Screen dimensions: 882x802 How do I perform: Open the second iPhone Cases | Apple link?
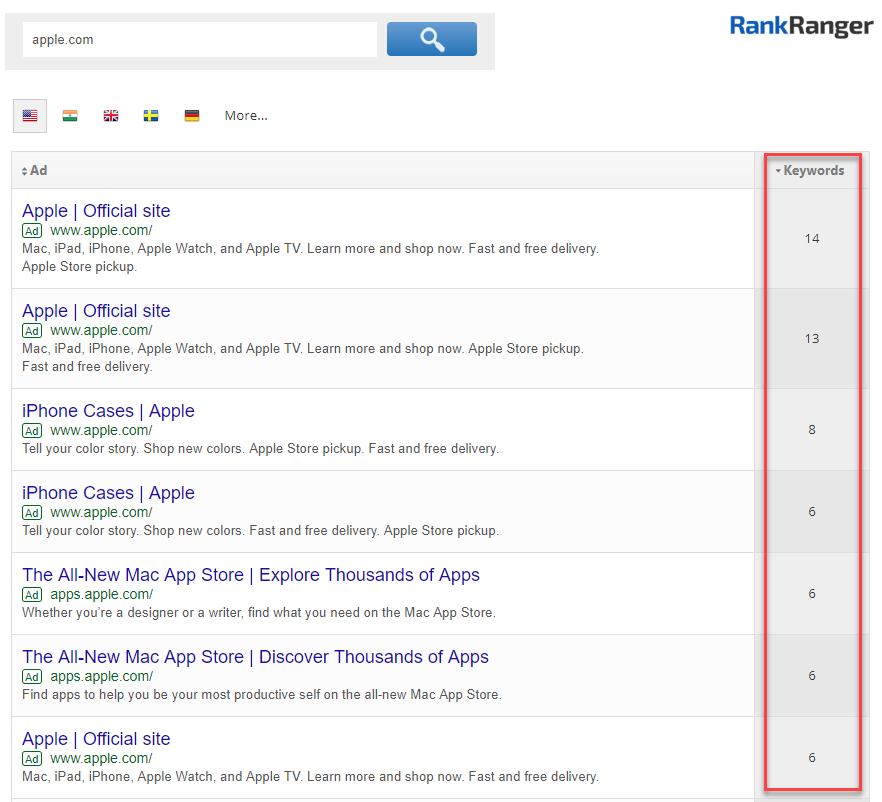point(108,493)
